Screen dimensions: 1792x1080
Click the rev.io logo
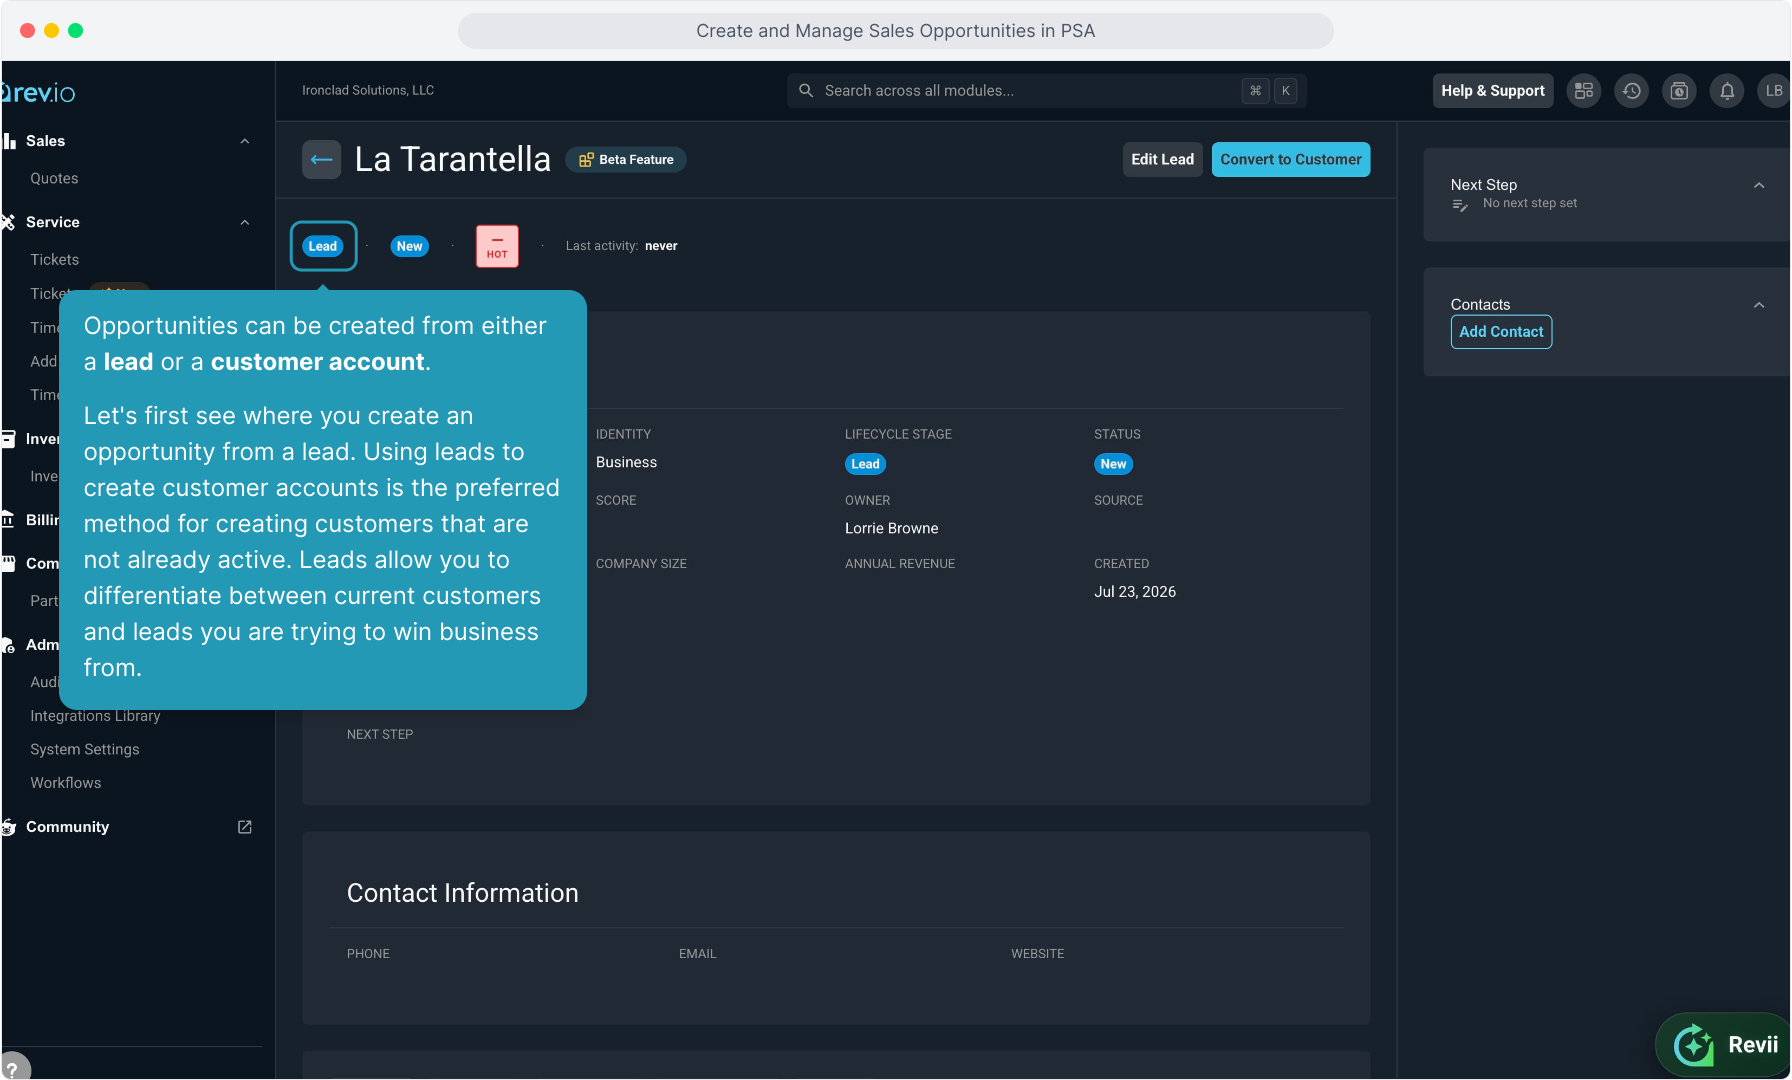[39, 93]
